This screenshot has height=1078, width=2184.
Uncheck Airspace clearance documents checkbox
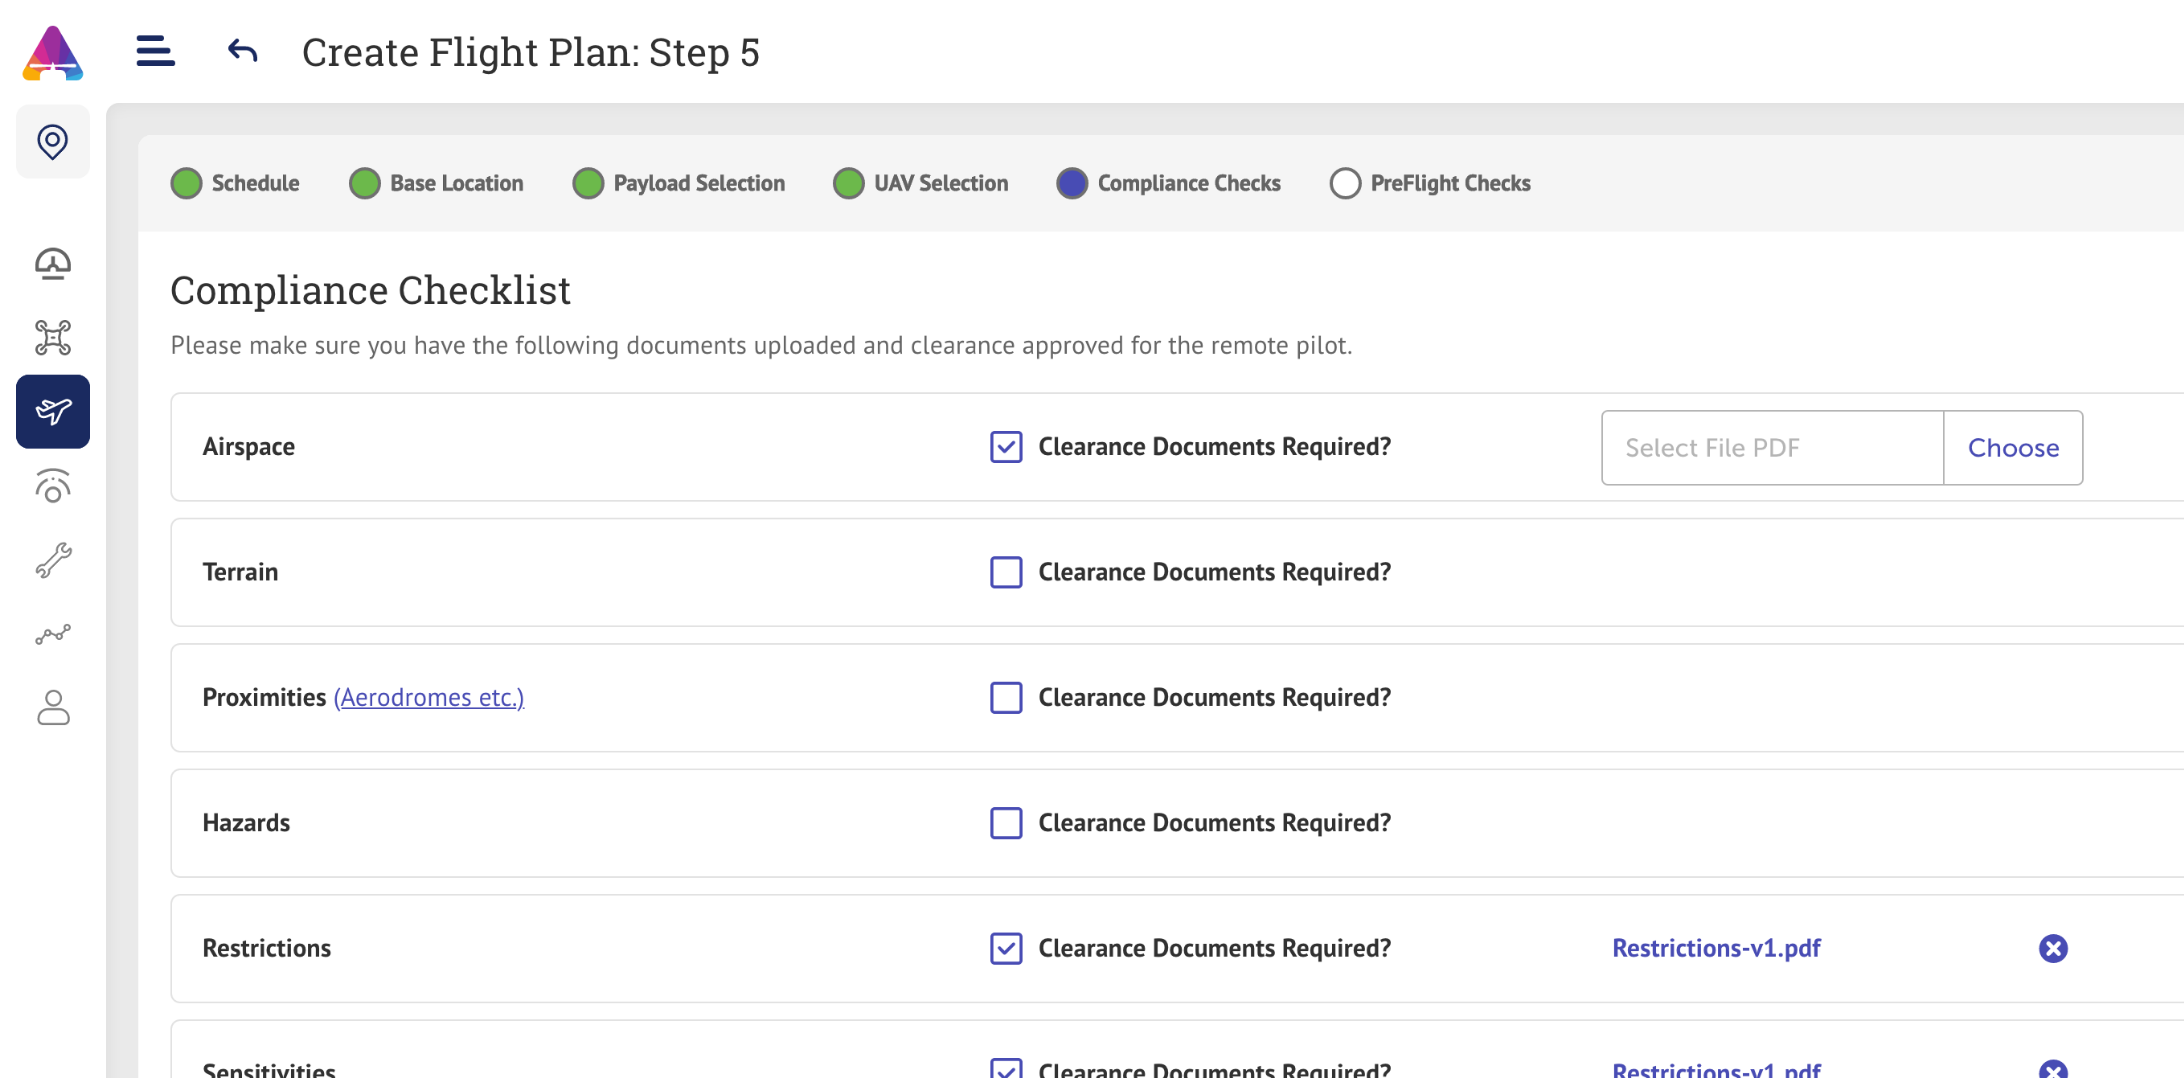[x=1006, y=447]
